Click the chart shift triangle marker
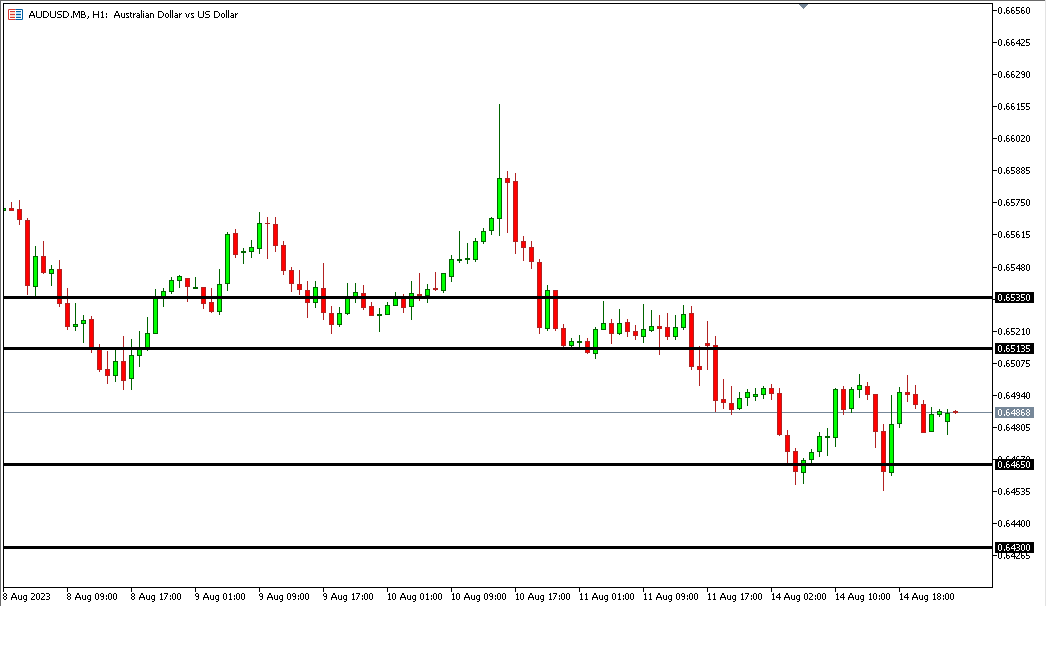Image resolution: width=1046 pixels, height=672 pixels. pos(803,6)
